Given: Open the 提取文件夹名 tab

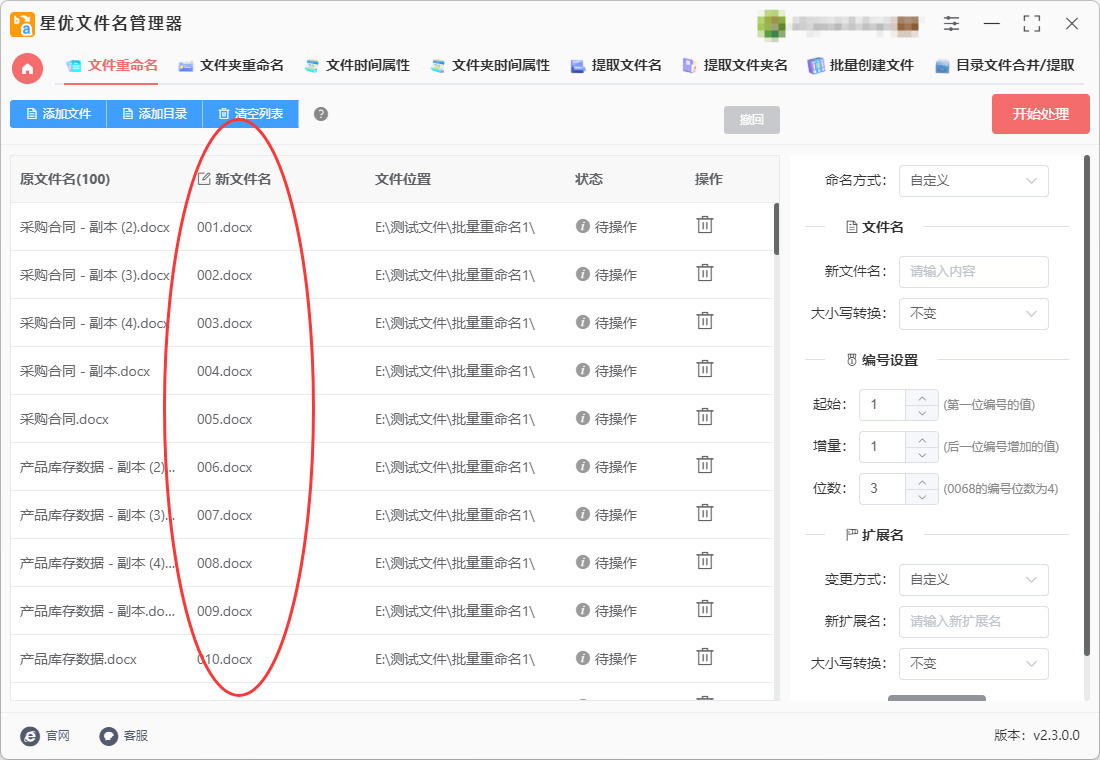Looking at the screenshot, I should (735, 66).
